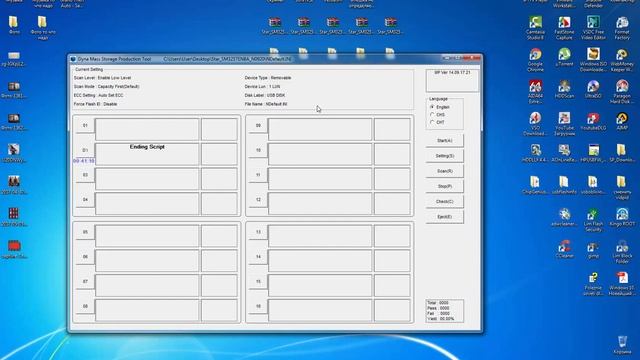Screen dimensions: 640x360
Task: Open HDDLLF 4.4 desktop icon
Action: [x=535, y=153]
